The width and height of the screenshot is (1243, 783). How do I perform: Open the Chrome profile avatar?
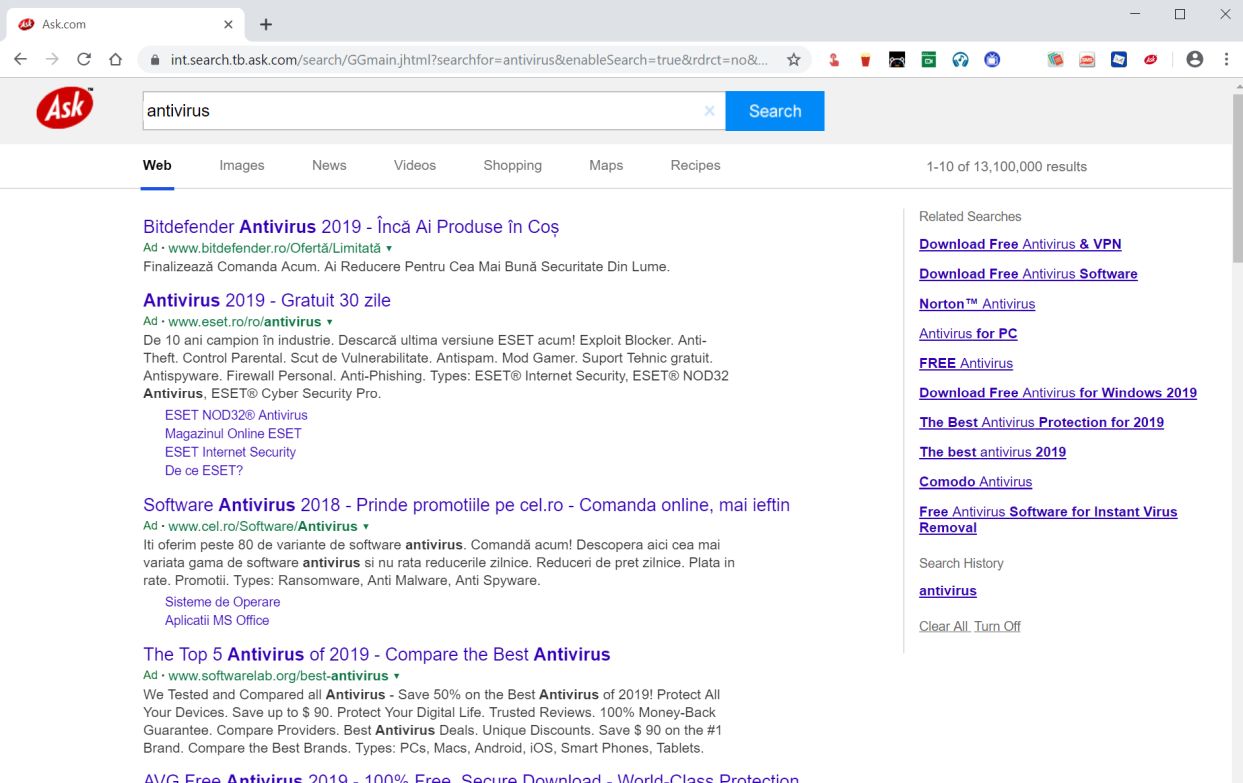pyautogui.click(x=1194, y=60)
